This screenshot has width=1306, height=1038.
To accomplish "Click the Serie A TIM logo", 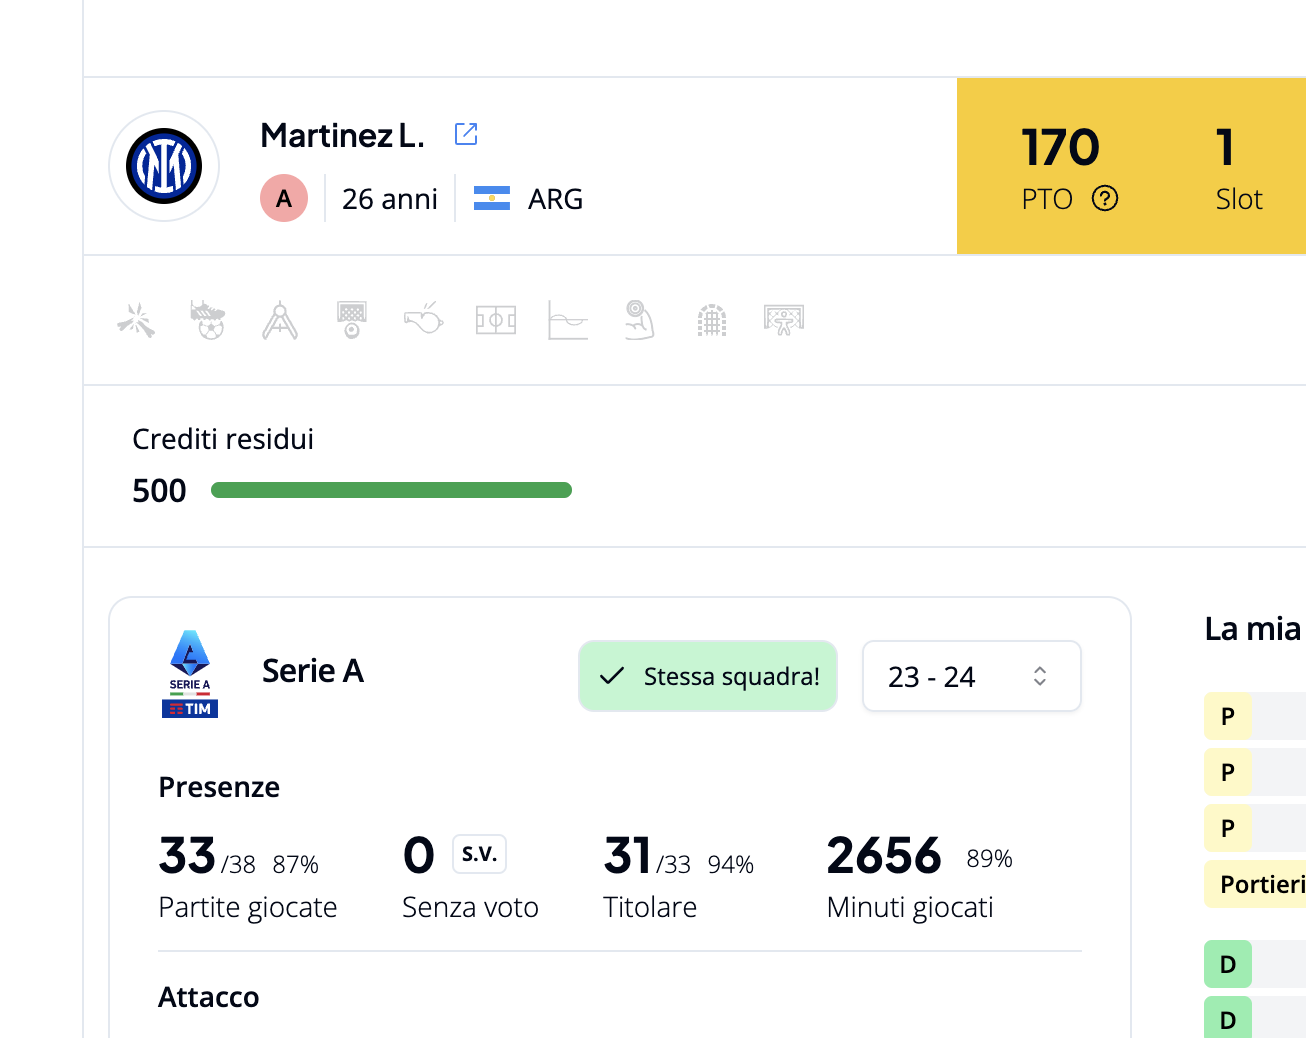I will coord(190,674).
